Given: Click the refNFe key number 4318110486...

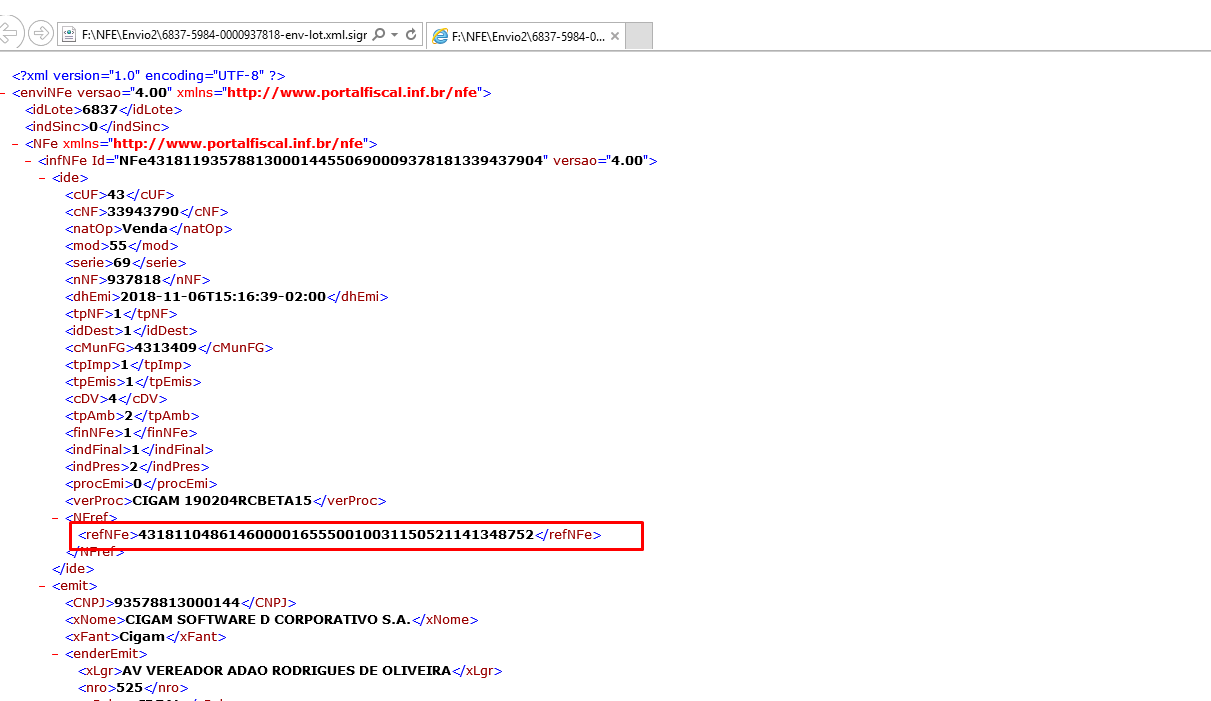Looking at the screenshot, I should 336,535.
